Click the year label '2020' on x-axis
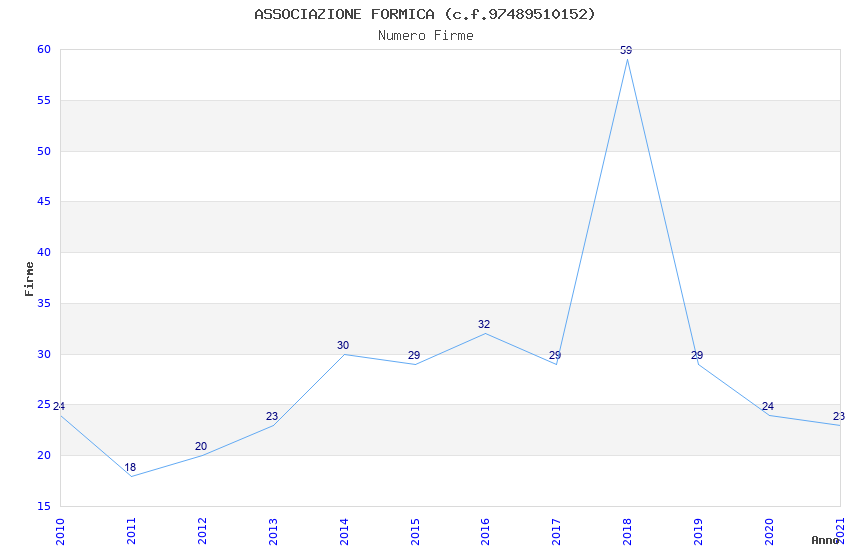Screen dimensions: 850x550 769,532
